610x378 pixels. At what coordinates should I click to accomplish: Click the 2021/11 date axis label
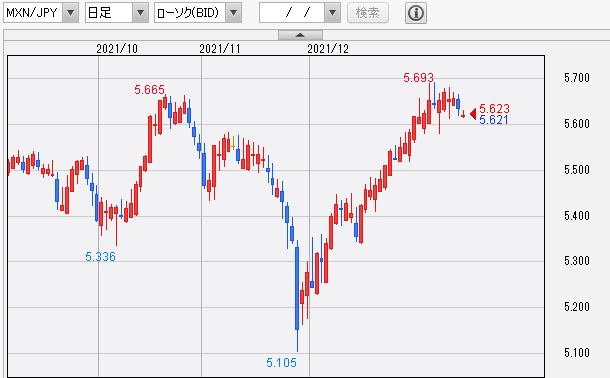coord(220,49)
